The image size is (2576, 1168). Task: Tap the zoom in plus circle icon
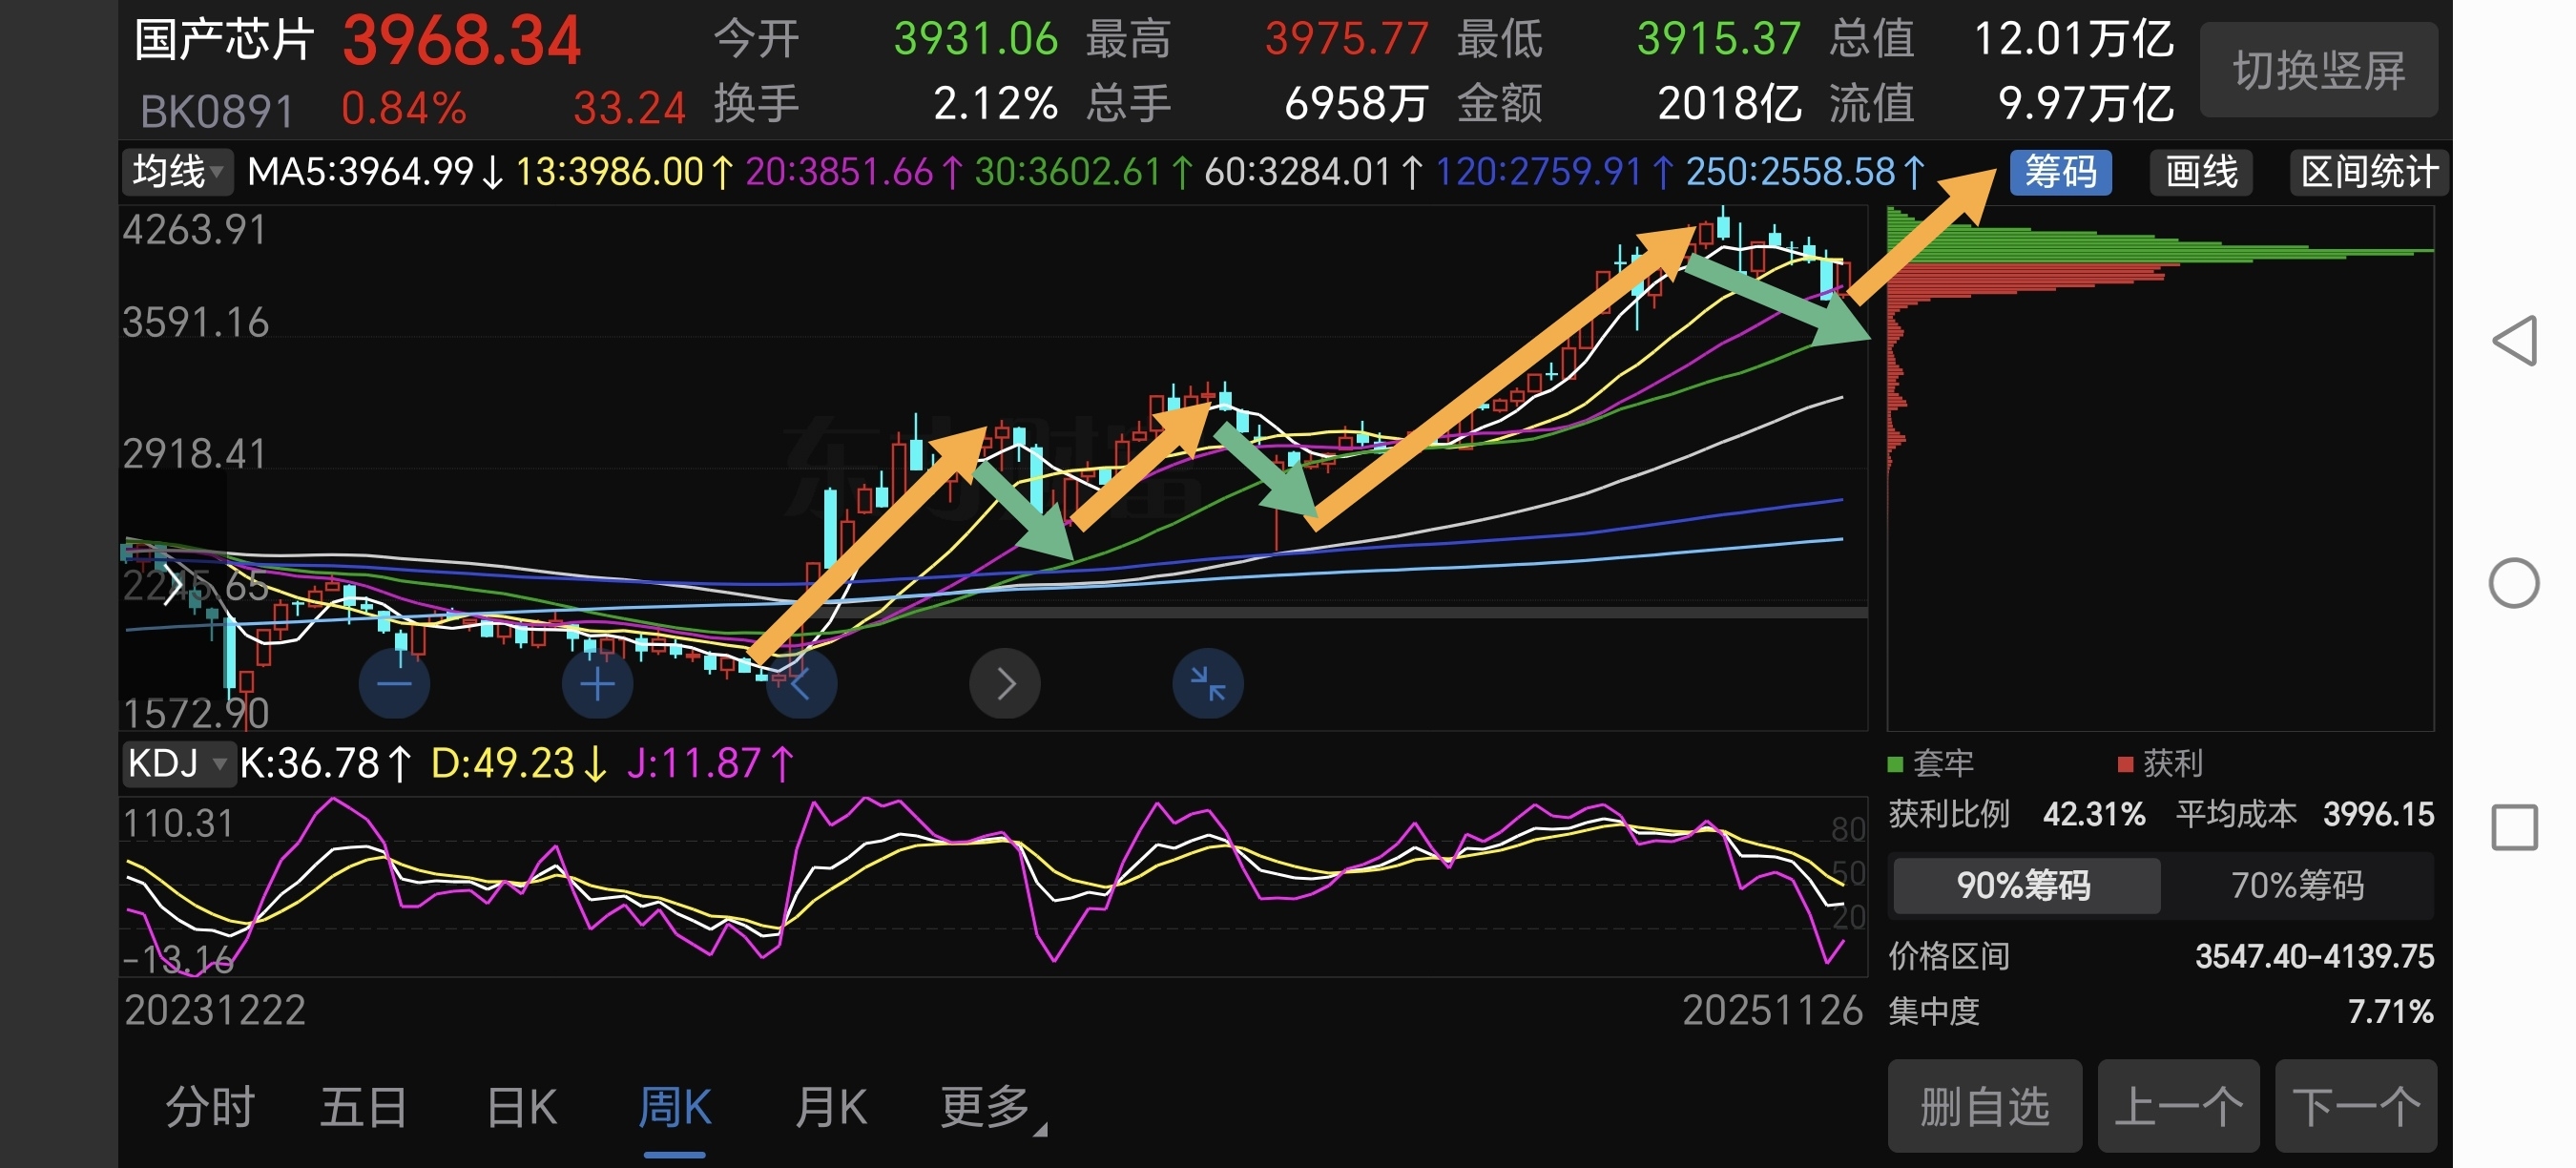click(x=597, y=684)
